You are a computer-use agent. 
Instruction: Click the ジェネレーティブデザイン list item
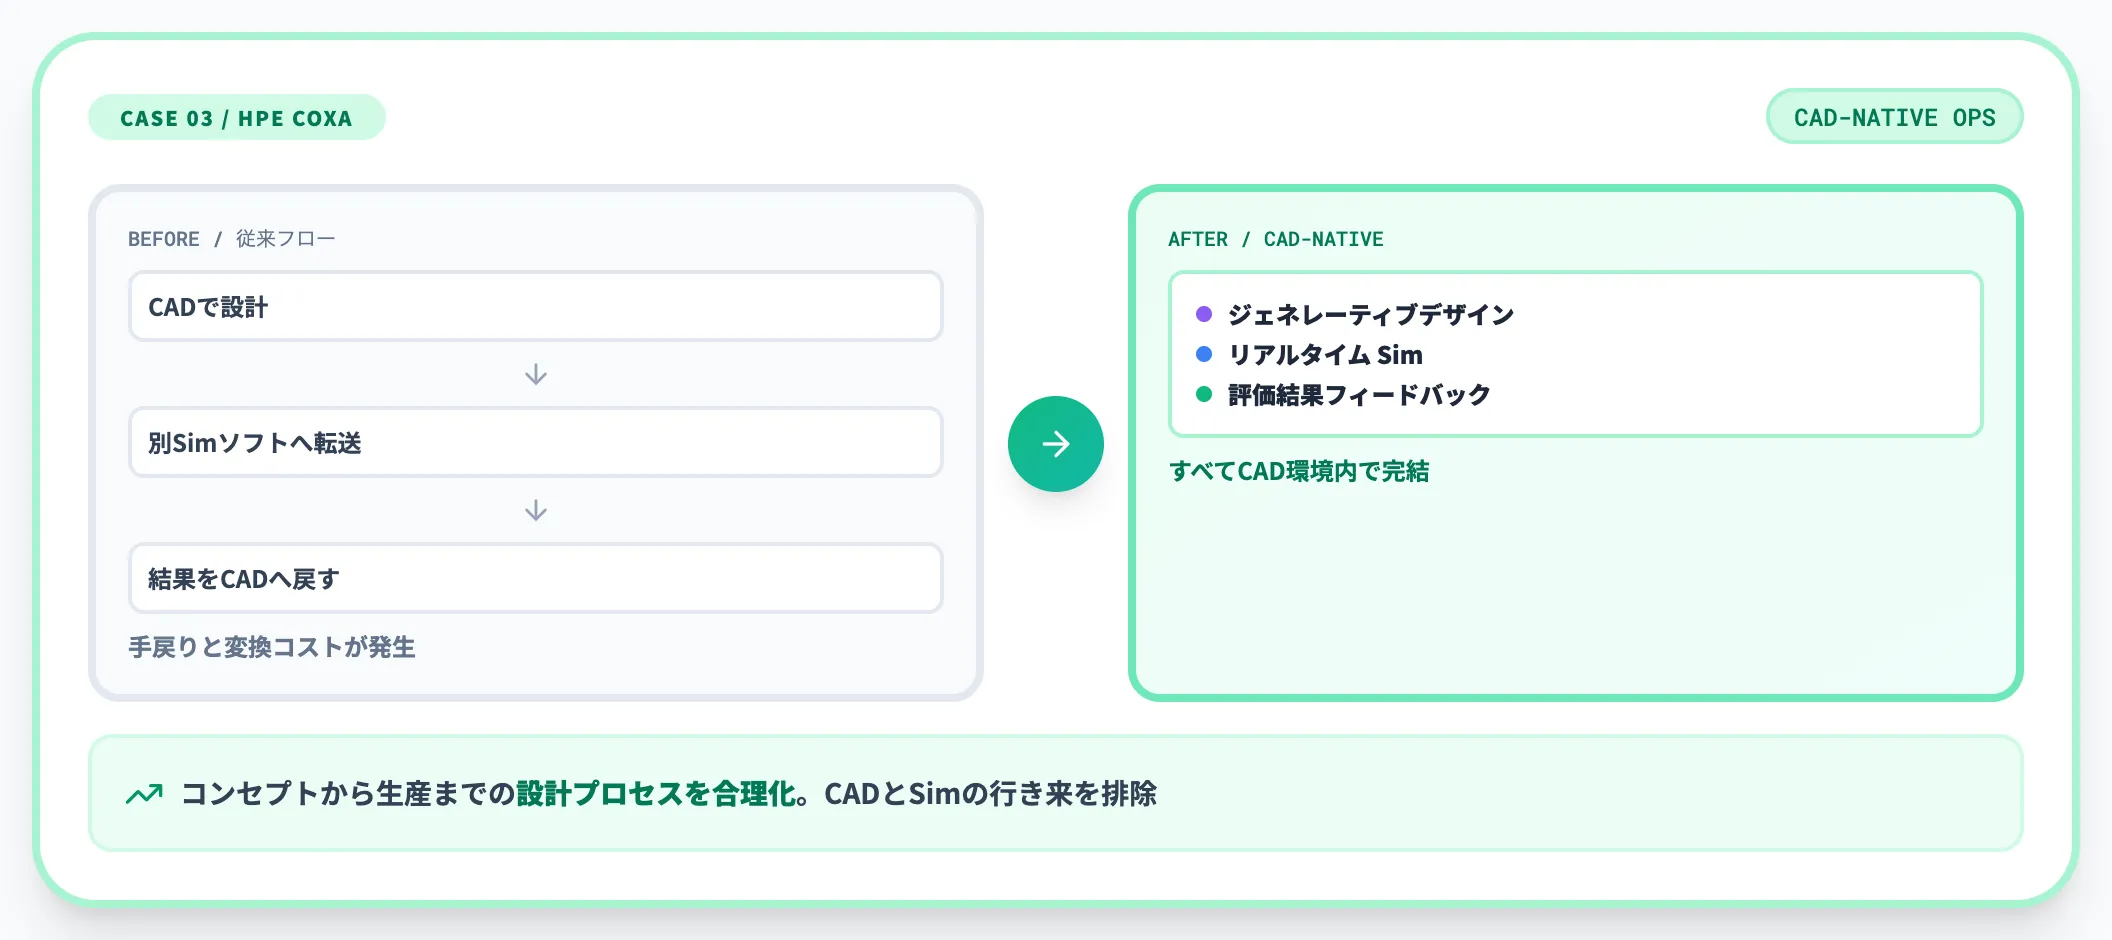pos(1371,315)
